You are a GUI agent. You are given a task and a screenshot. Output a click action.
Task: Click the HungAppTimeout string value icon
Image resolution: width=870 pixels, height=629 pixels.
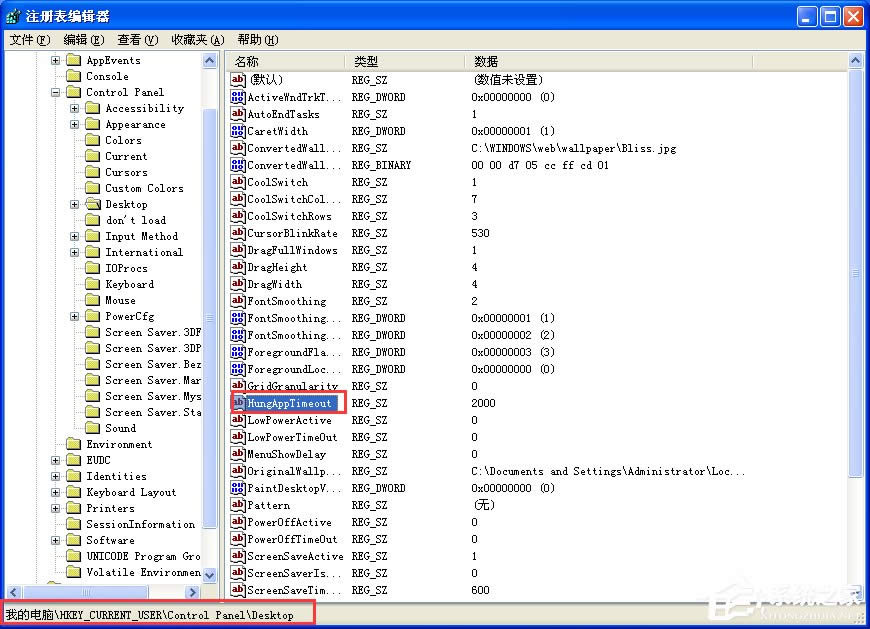click(x=238, y=403)
